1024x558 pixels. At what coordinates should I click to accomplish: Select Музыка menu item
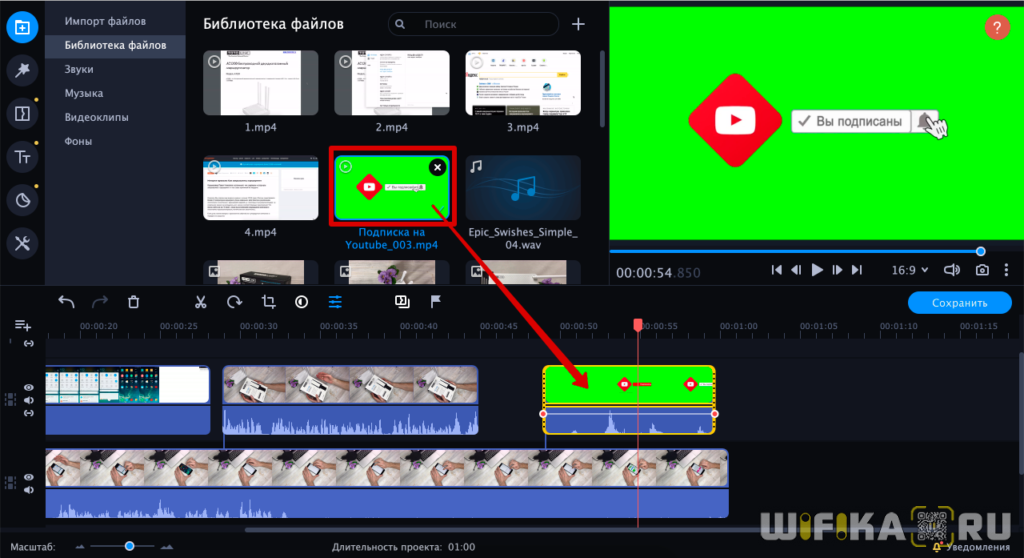(84, 93)
